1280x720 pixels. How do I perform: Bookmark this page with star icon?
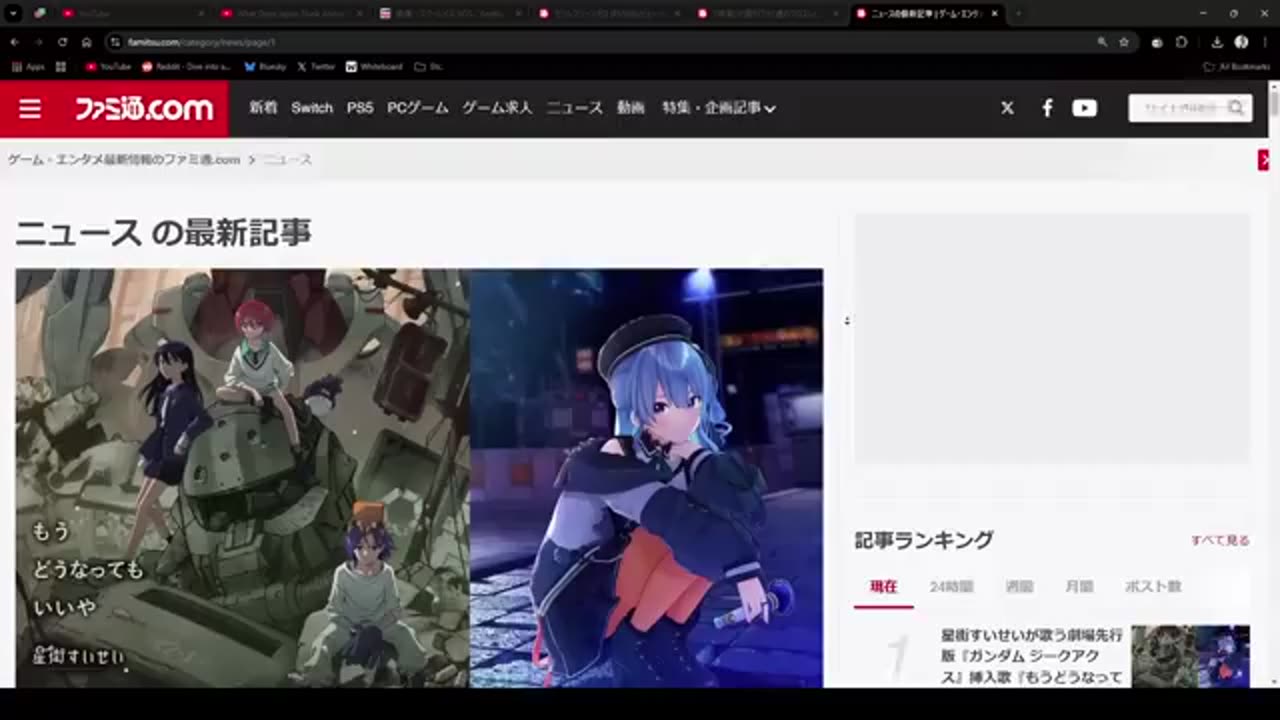[1124, 42]
